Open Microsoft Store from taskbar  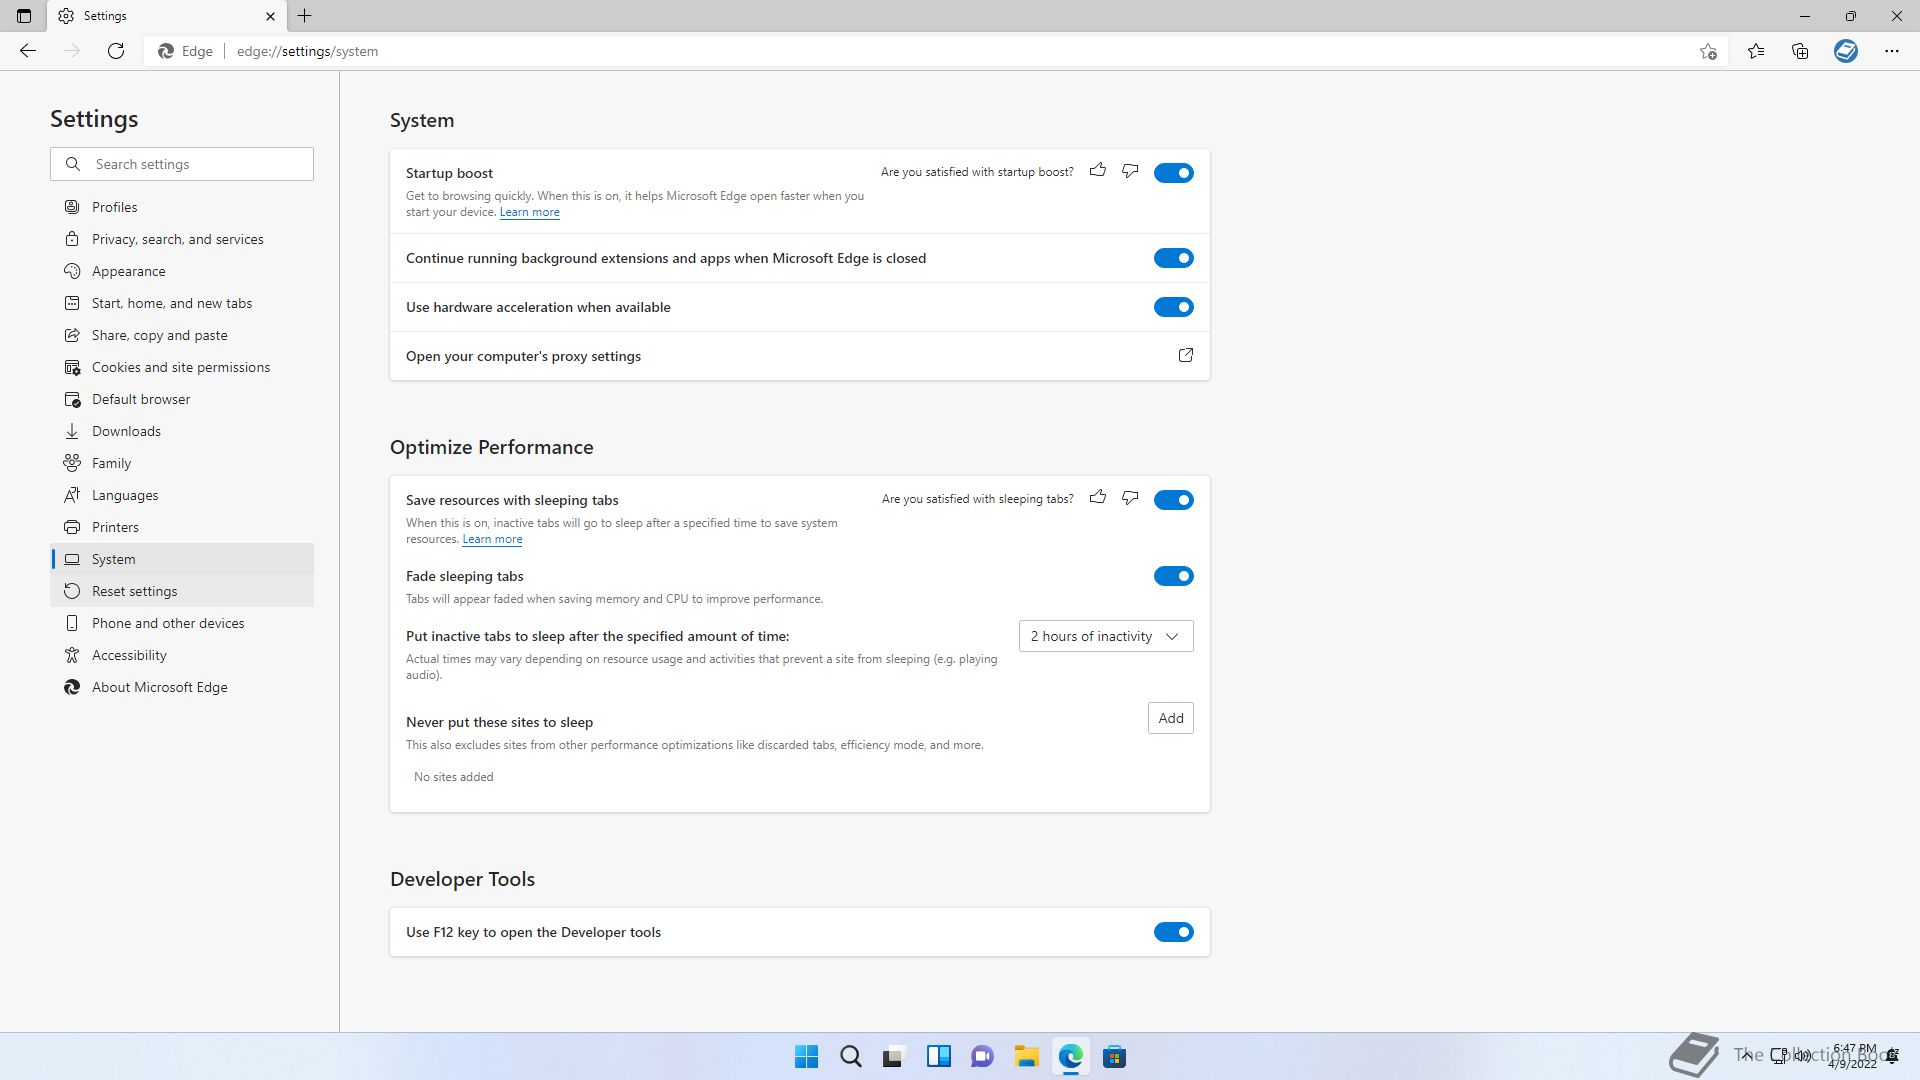point(1114,1057)
